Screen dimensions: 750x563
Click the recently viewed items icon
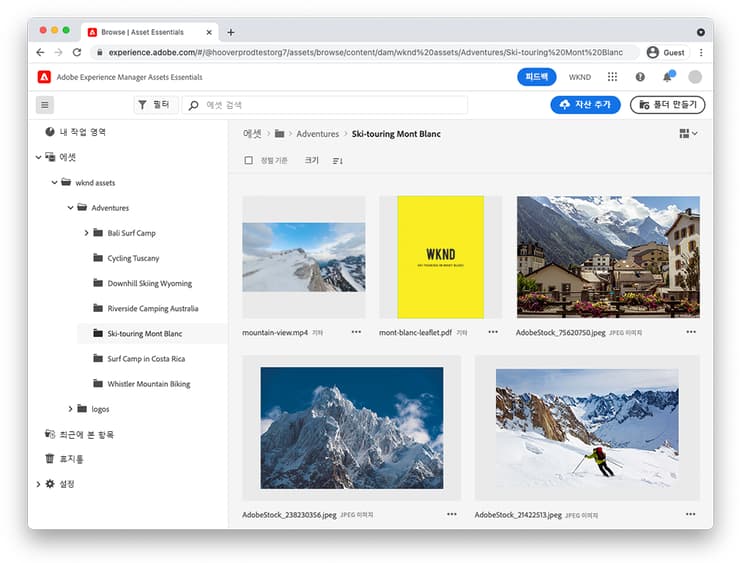pos(50,434)
